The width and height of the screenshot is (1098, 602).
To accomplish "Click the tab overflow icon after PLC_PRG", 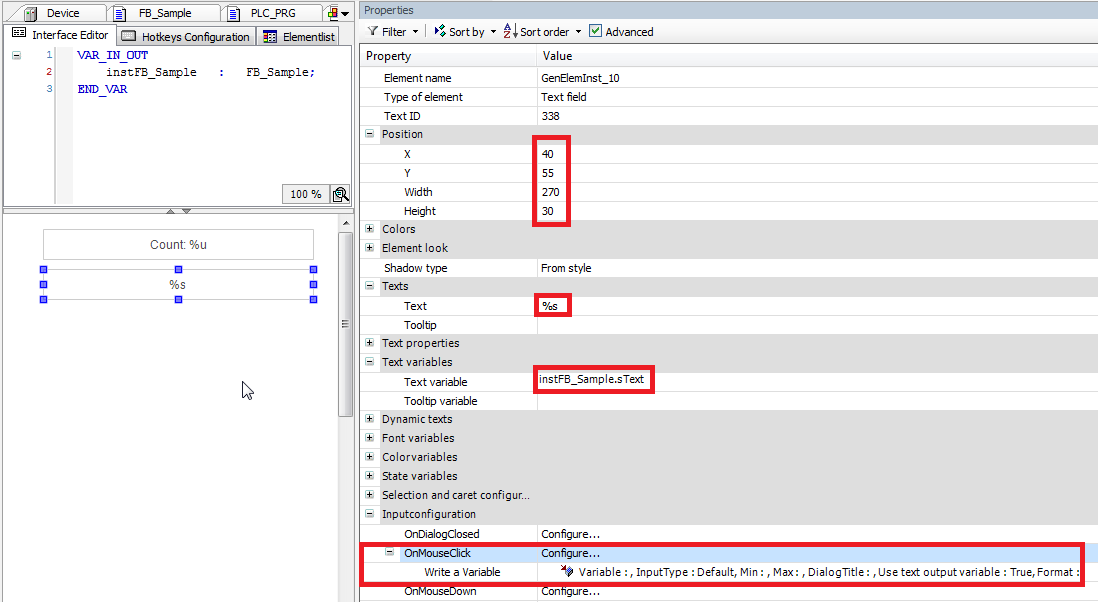I will tap(337, 13).
